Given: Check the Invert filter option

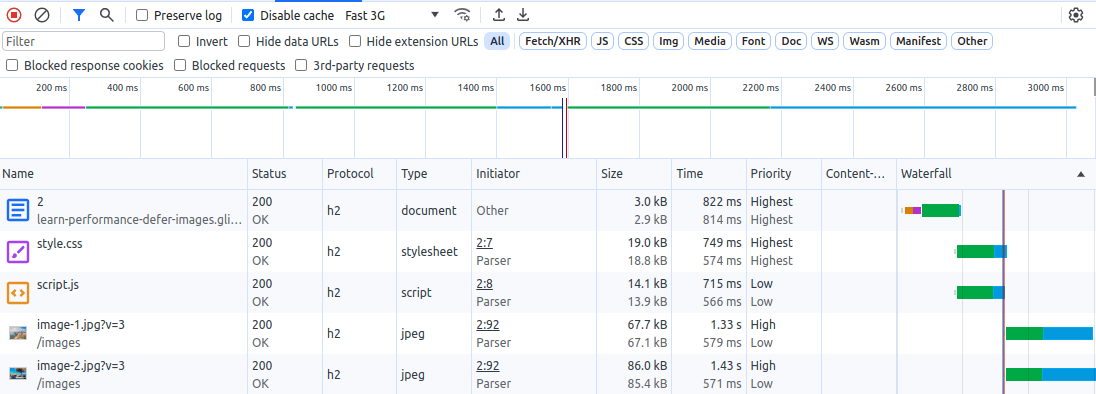Looking at the screenshot, I should 184,41.
